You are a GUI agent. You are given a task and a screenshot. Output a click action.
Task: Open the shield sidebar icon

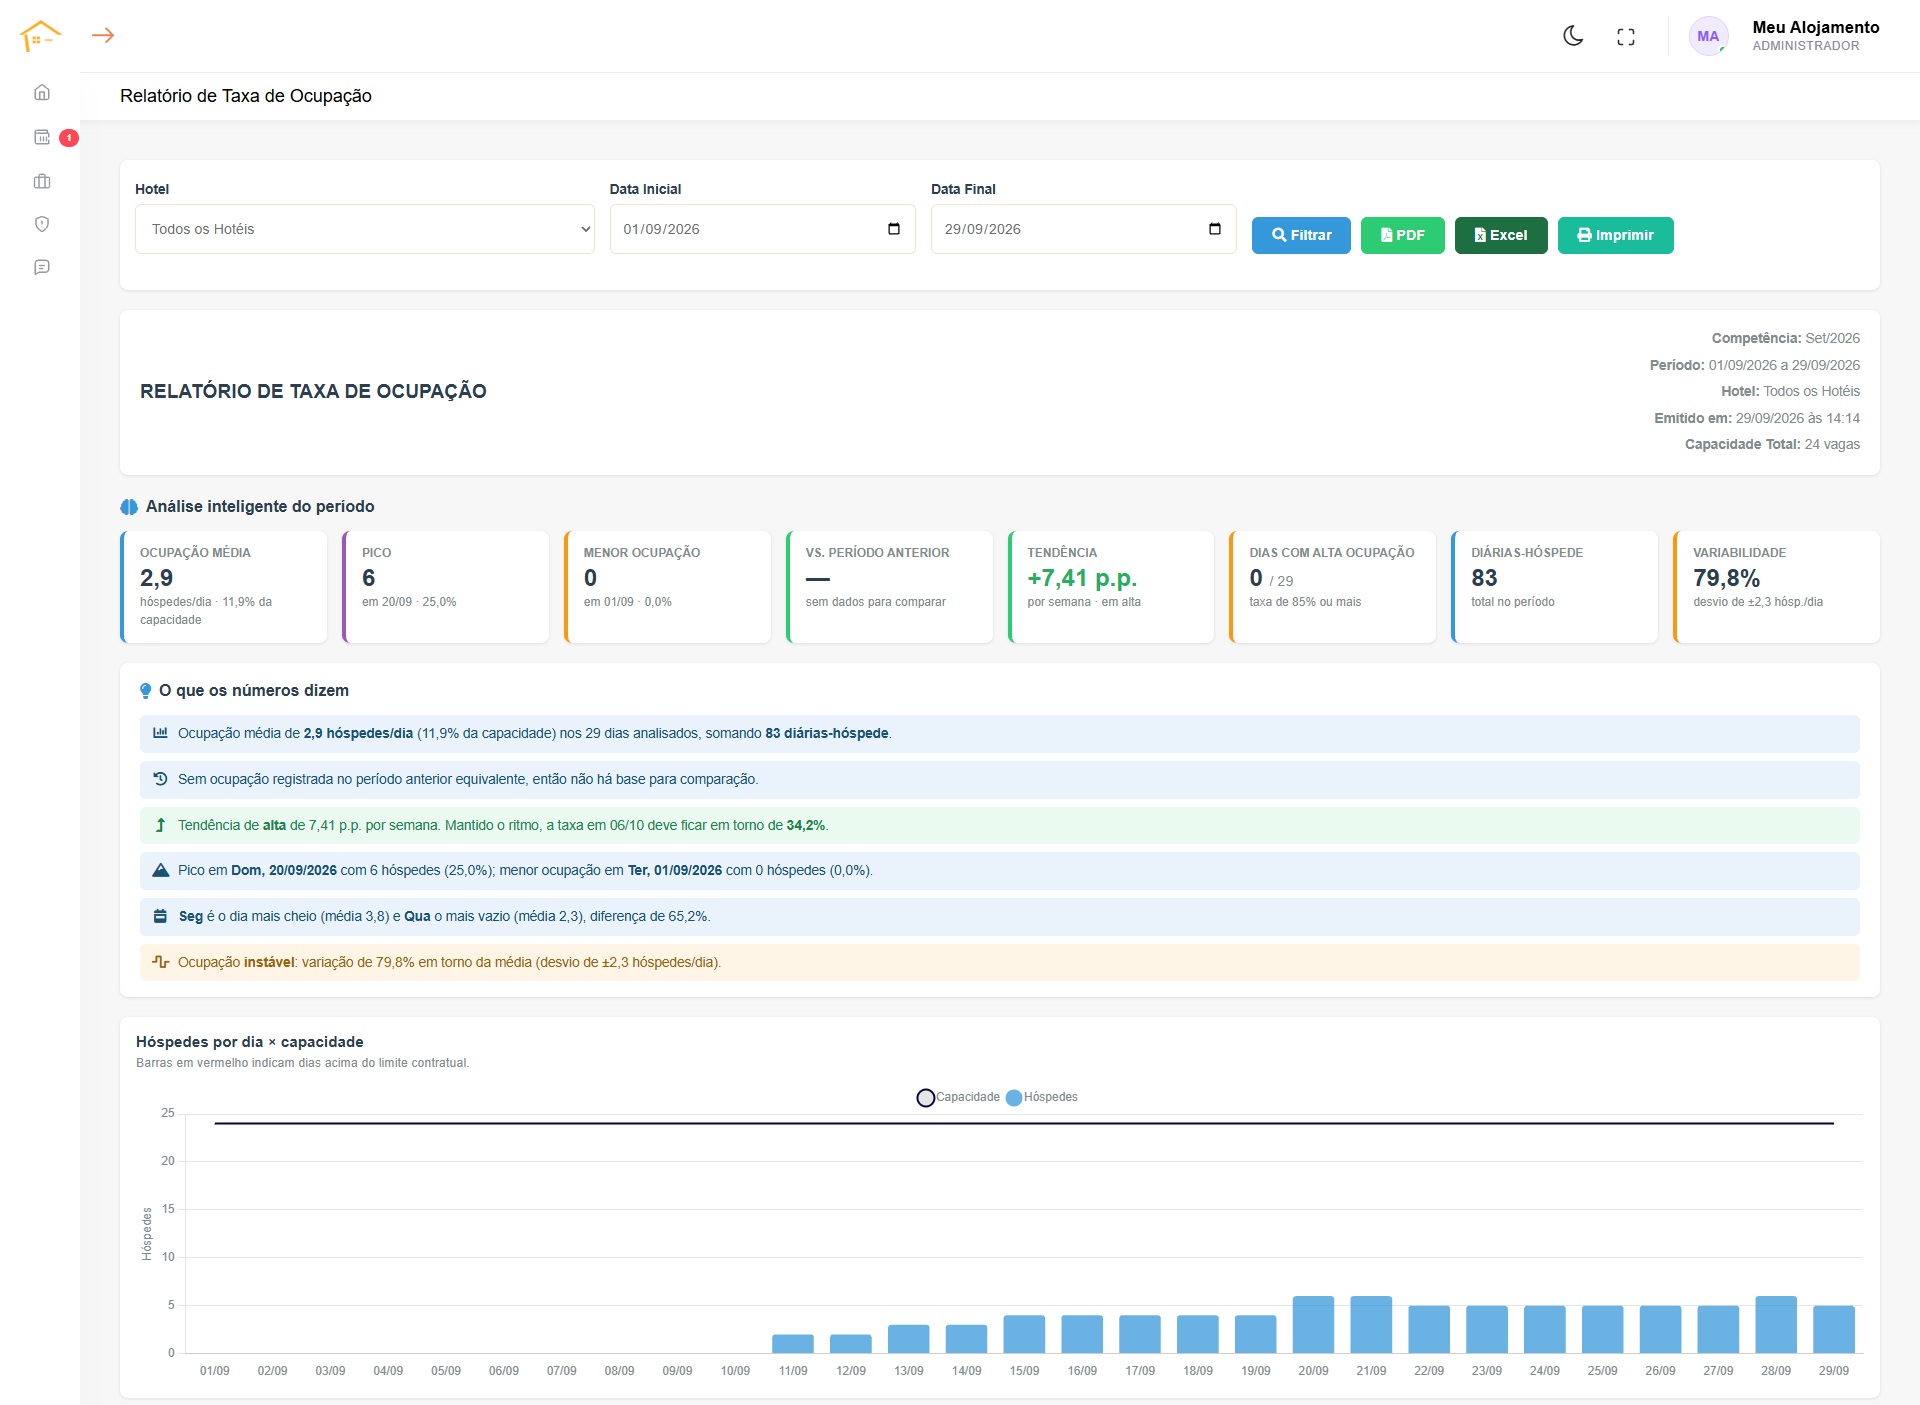[42, 224]
